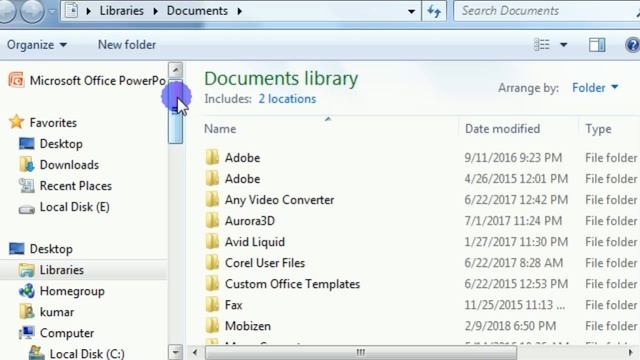The width and height of the screenshot is (640, 360).
Task: Click the refresh button next to address bar
Action: [434, 11]
